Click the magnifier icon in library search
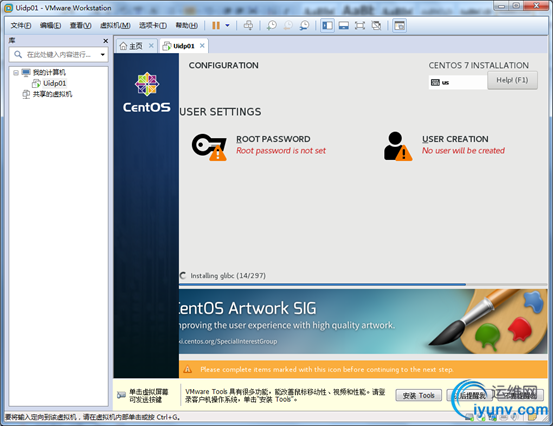This screenshot has height=426, width=554. (18, 54)
